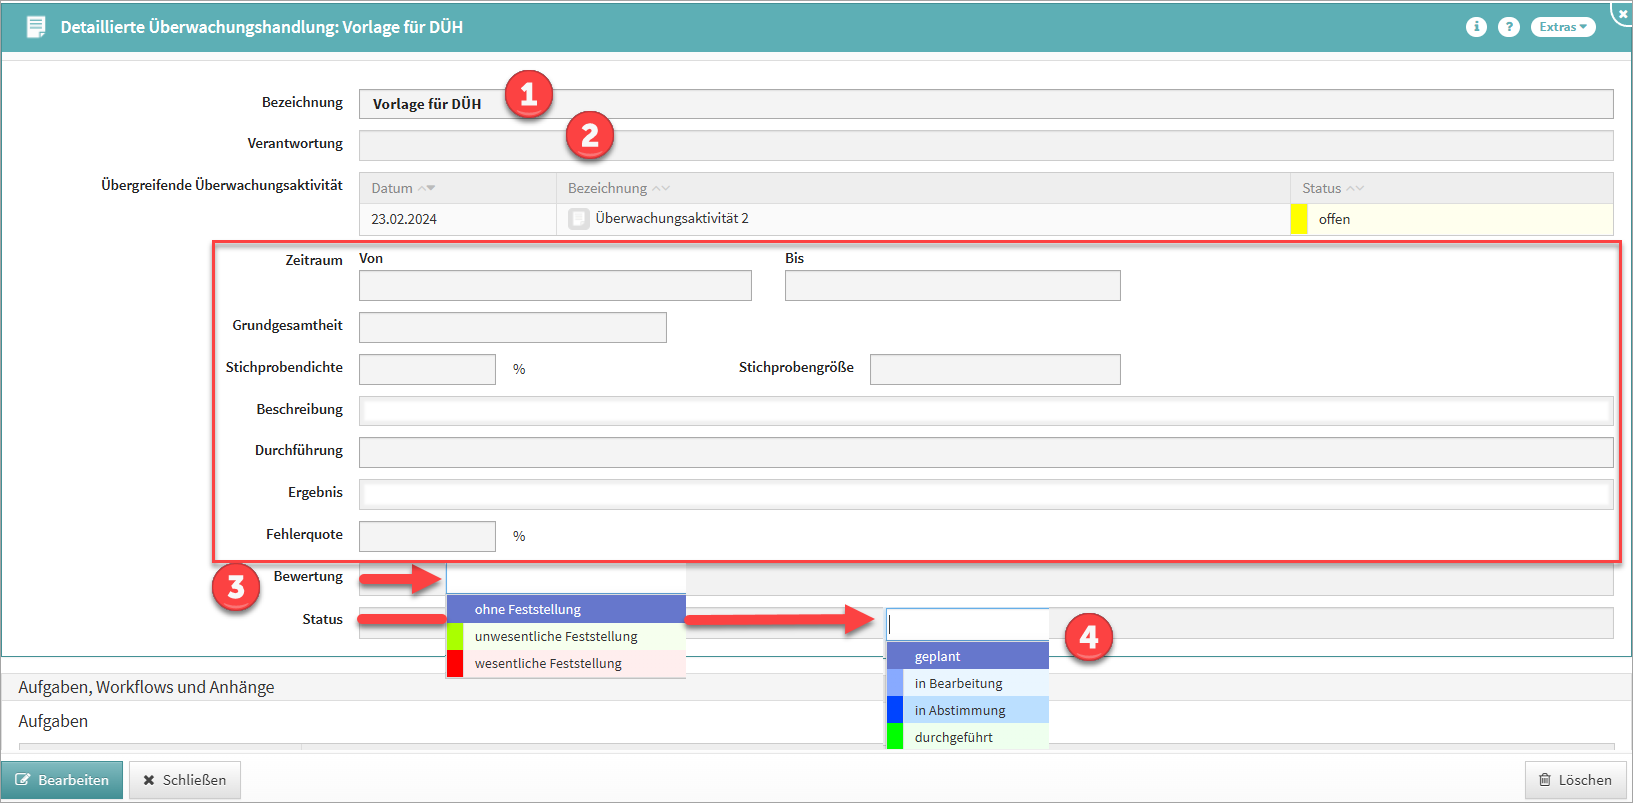Click the Grundgesamtheit input field
Screen dimensions: 1633x803
[512, 327]
